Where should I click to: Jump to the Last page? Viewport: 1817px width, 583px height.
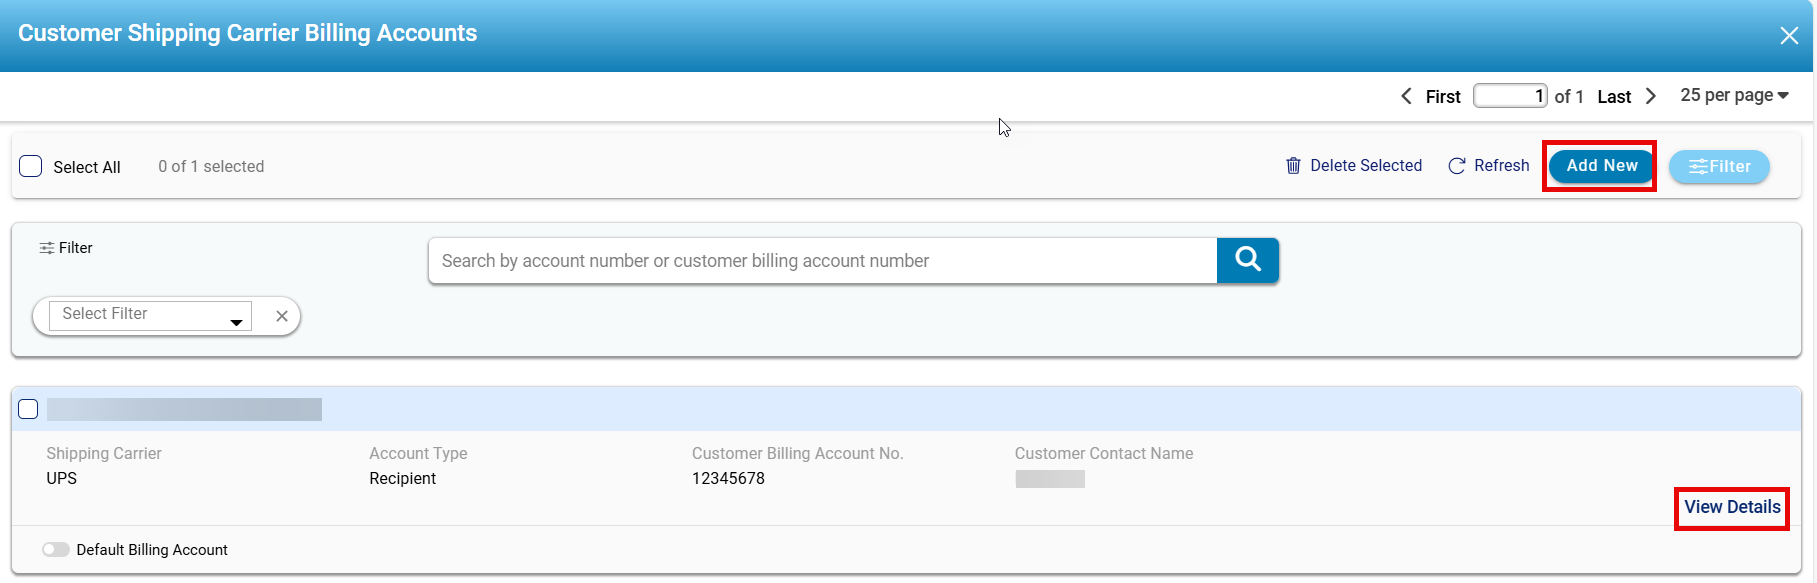coord(1614,97)
